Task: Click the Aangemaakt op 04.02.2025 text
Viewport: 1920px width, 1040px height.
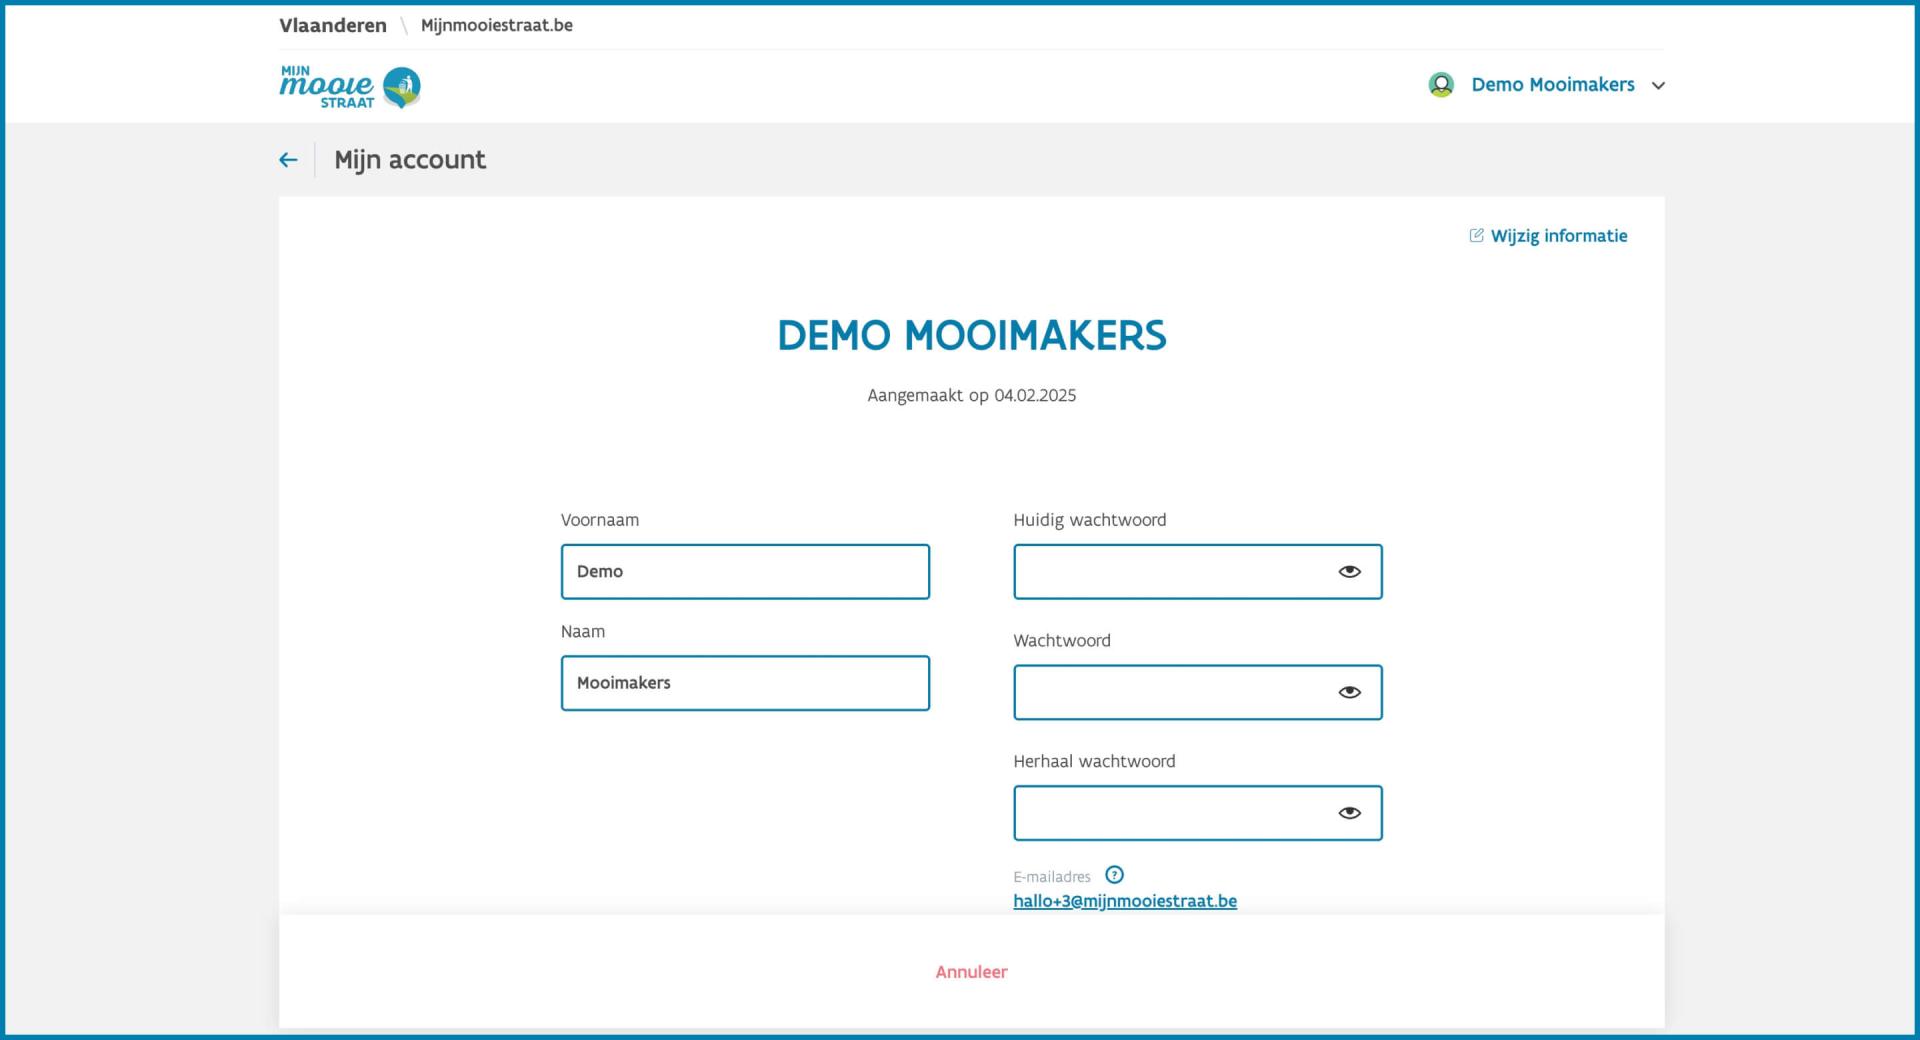Action: [x=972, y=395]
